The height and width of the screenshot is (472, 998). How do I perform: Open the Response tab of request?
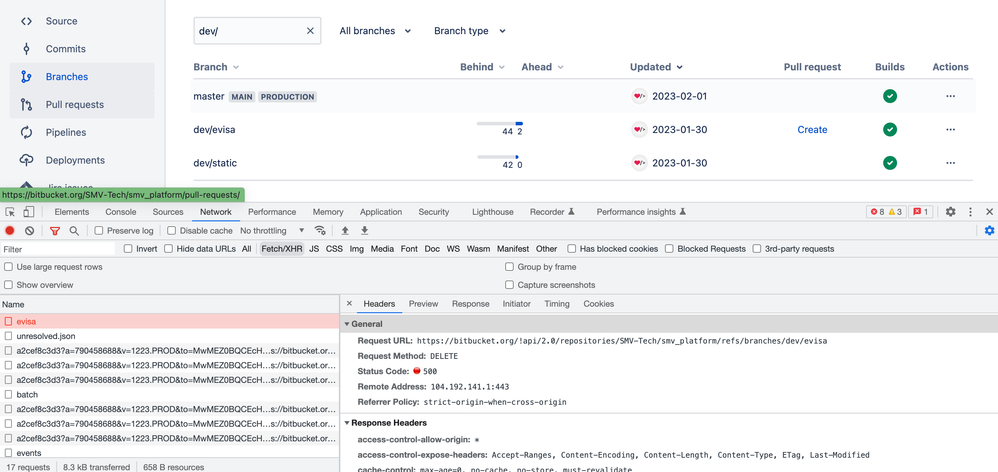(x=470, y=304)
